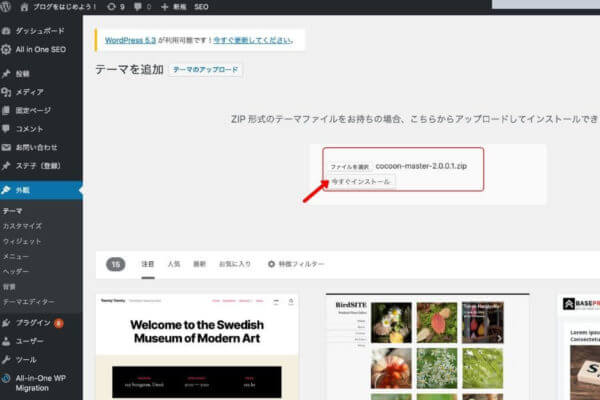Viewport: 600px width, 400px height.
Task: Click the plus new-content icon
Action: point(165,7)
